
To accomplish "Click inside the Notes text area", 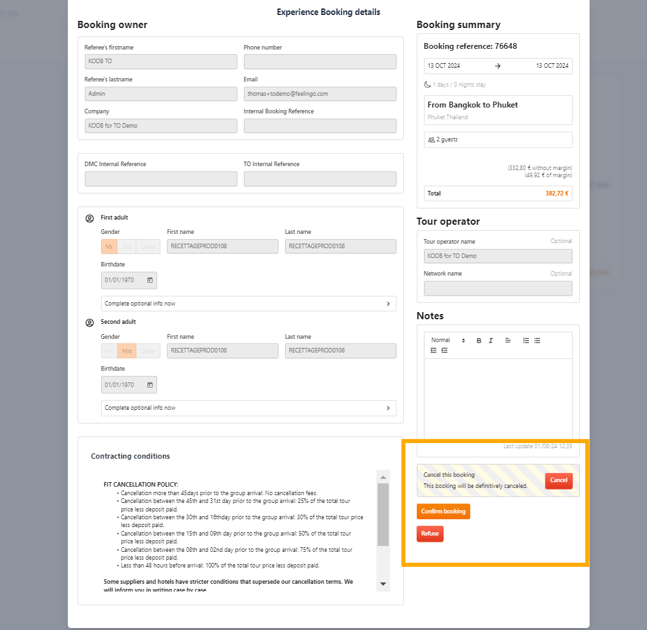I will [497, 395].
